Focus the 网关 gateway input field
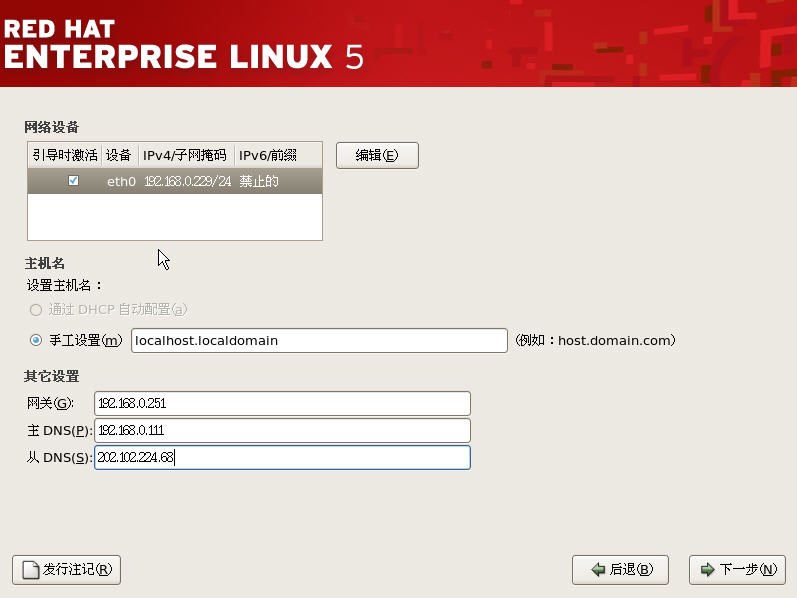 pyautogui.click(x=282, y=403)
